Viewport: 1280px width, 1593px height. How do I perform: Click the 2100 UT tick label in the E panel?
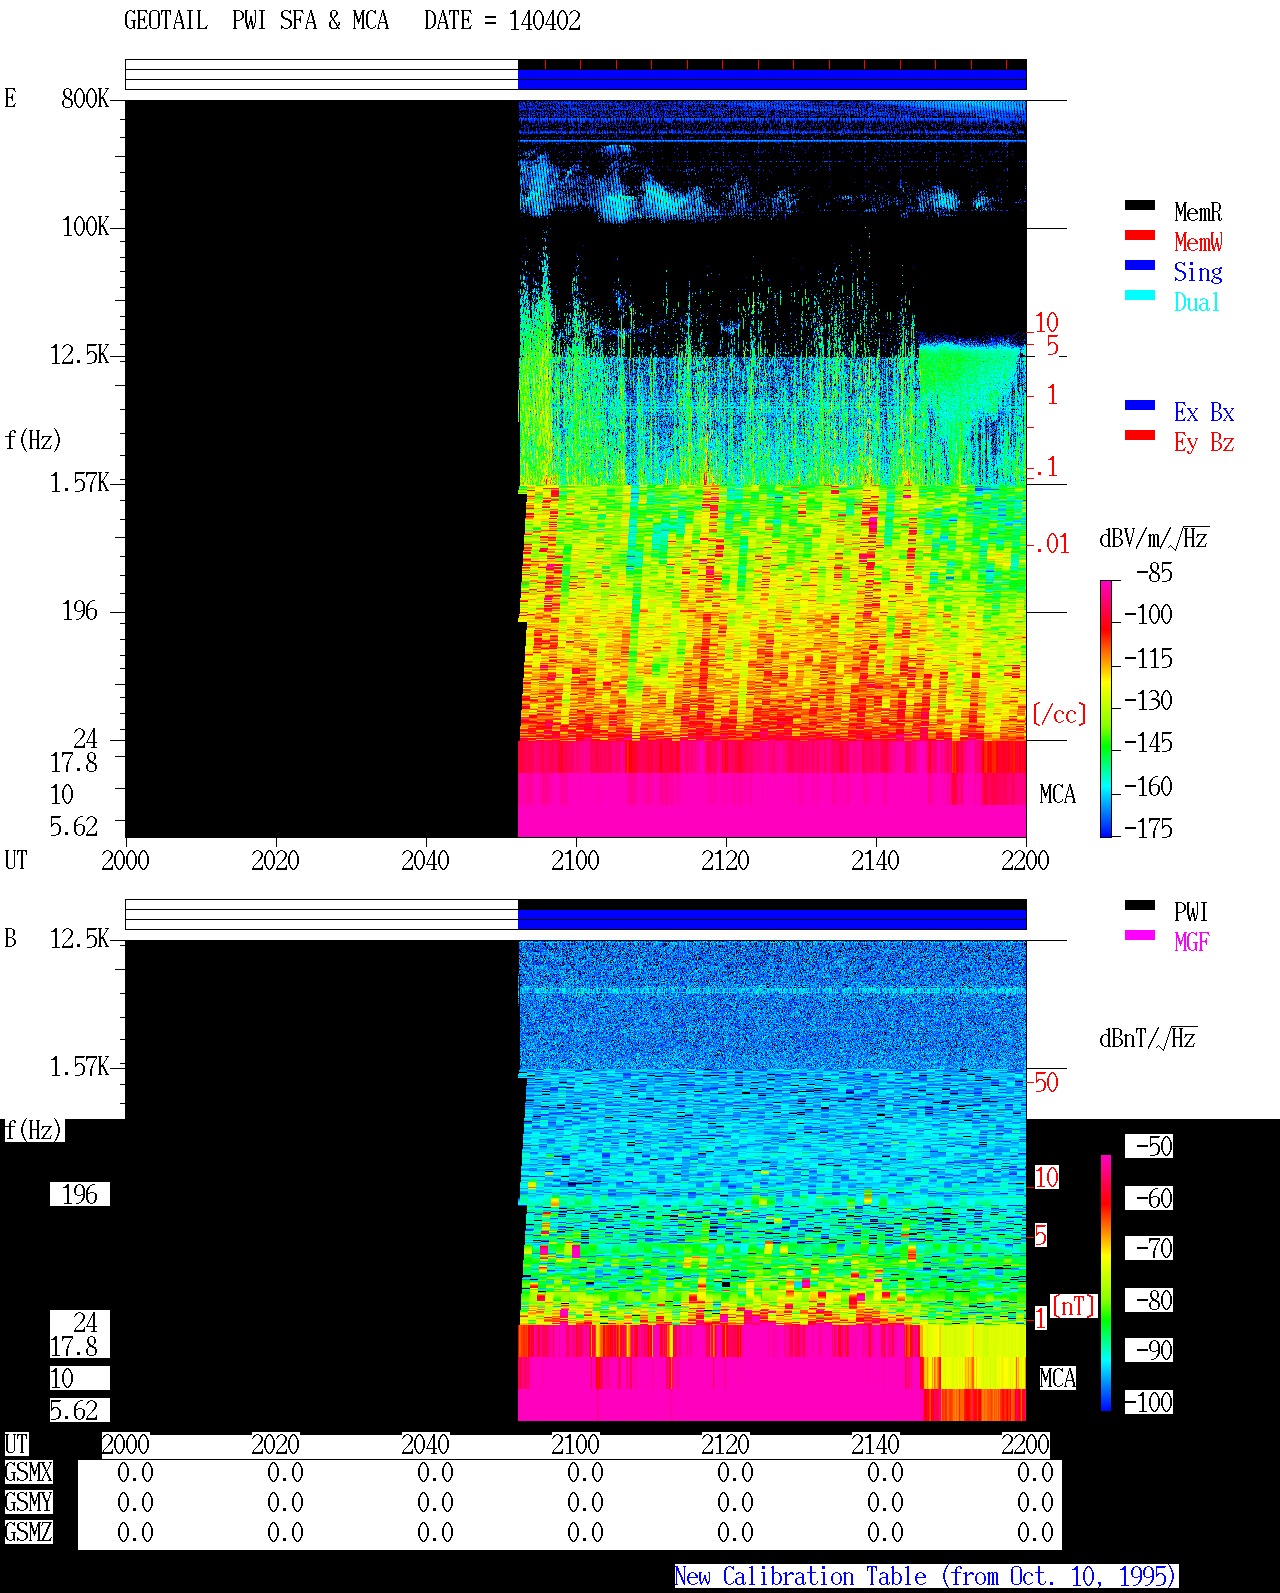[x=575, y=861]
